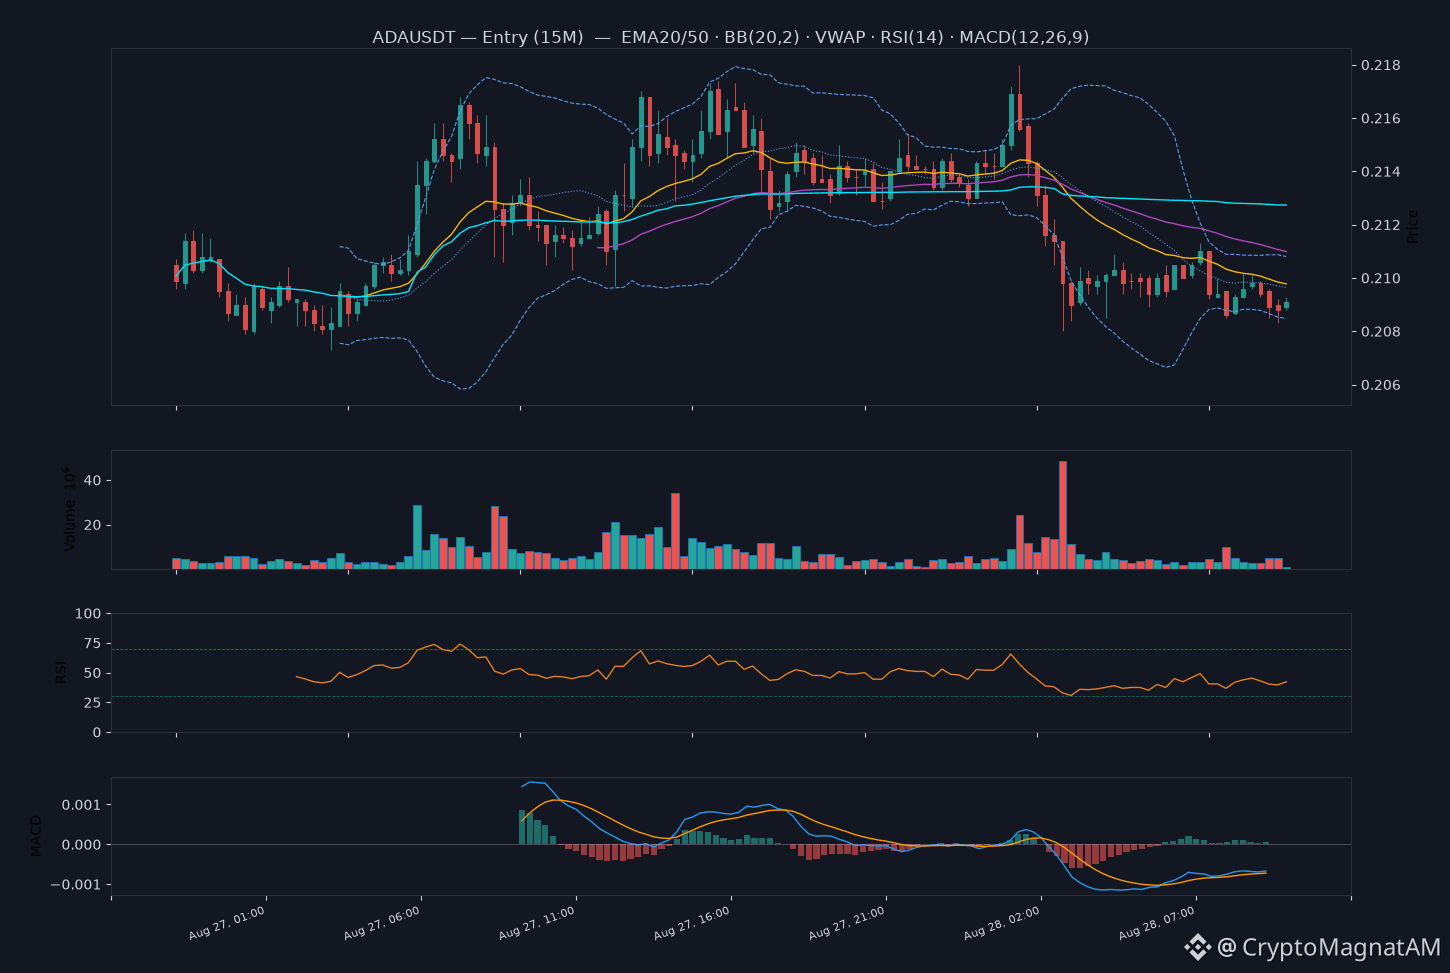Click the 0.216 price axis label
1450x973 pixels.
click(x=1380, y=119)
